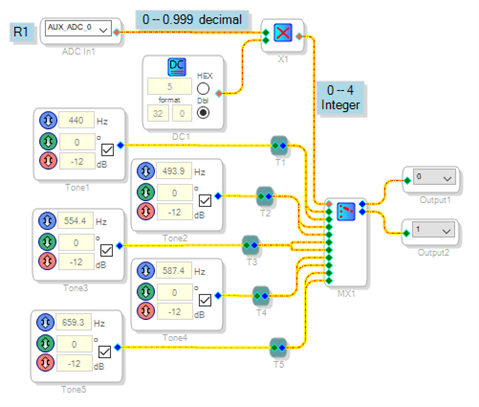The image size is (479, 407).
Task: Click Tone2 red gain stepper icon
Action: [146, 211]
